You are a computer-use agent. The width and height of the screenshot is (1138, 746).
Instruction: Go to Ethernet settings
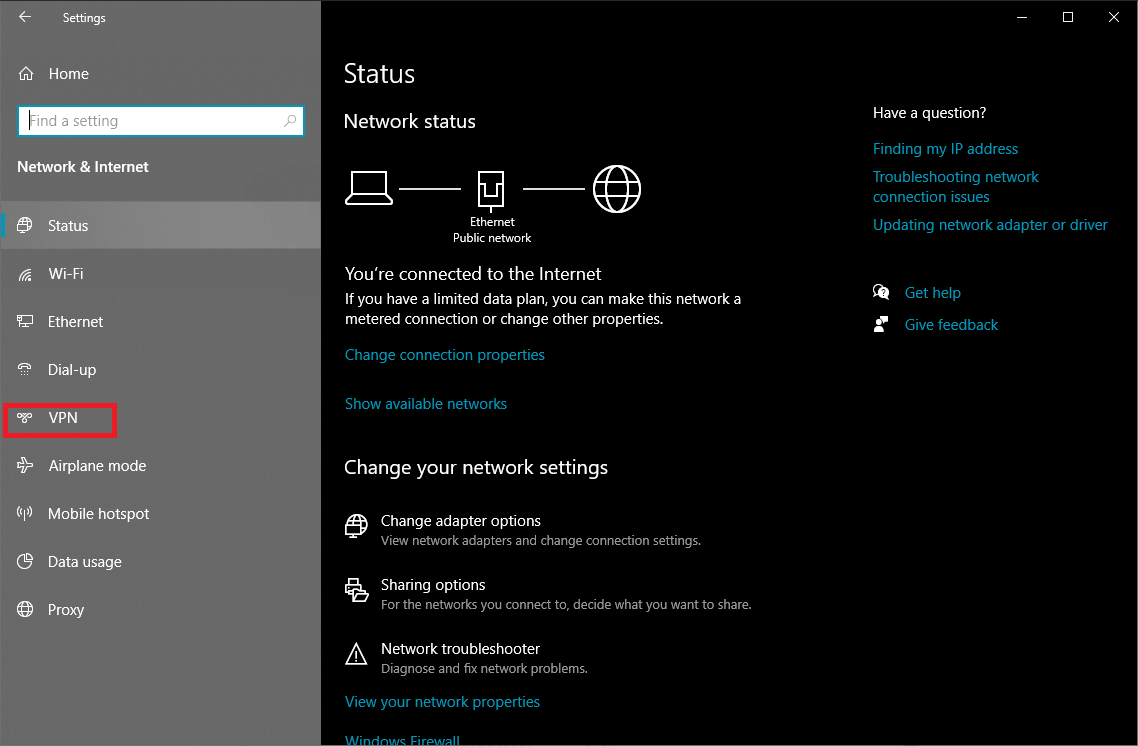click(x=160, y=321)
